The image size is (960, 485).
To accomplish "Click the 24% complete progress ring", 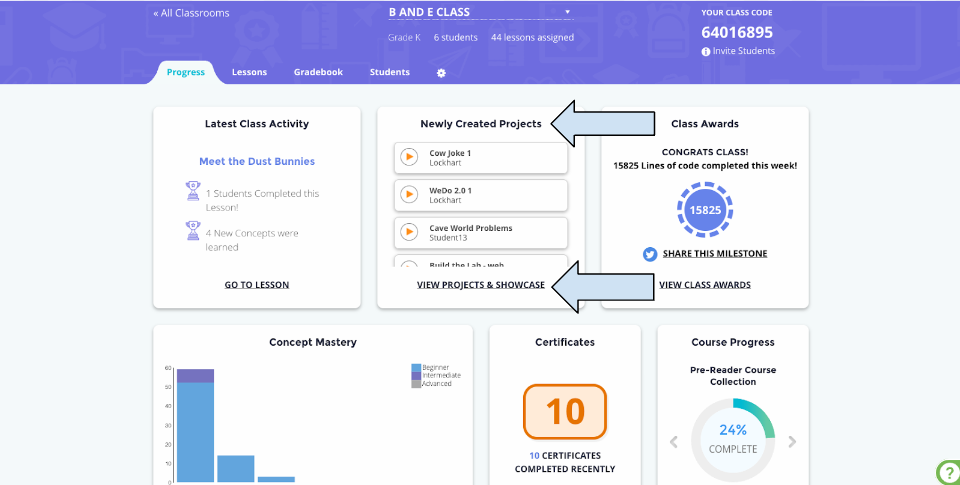I will pyautogui.click(x=733, y=440).
